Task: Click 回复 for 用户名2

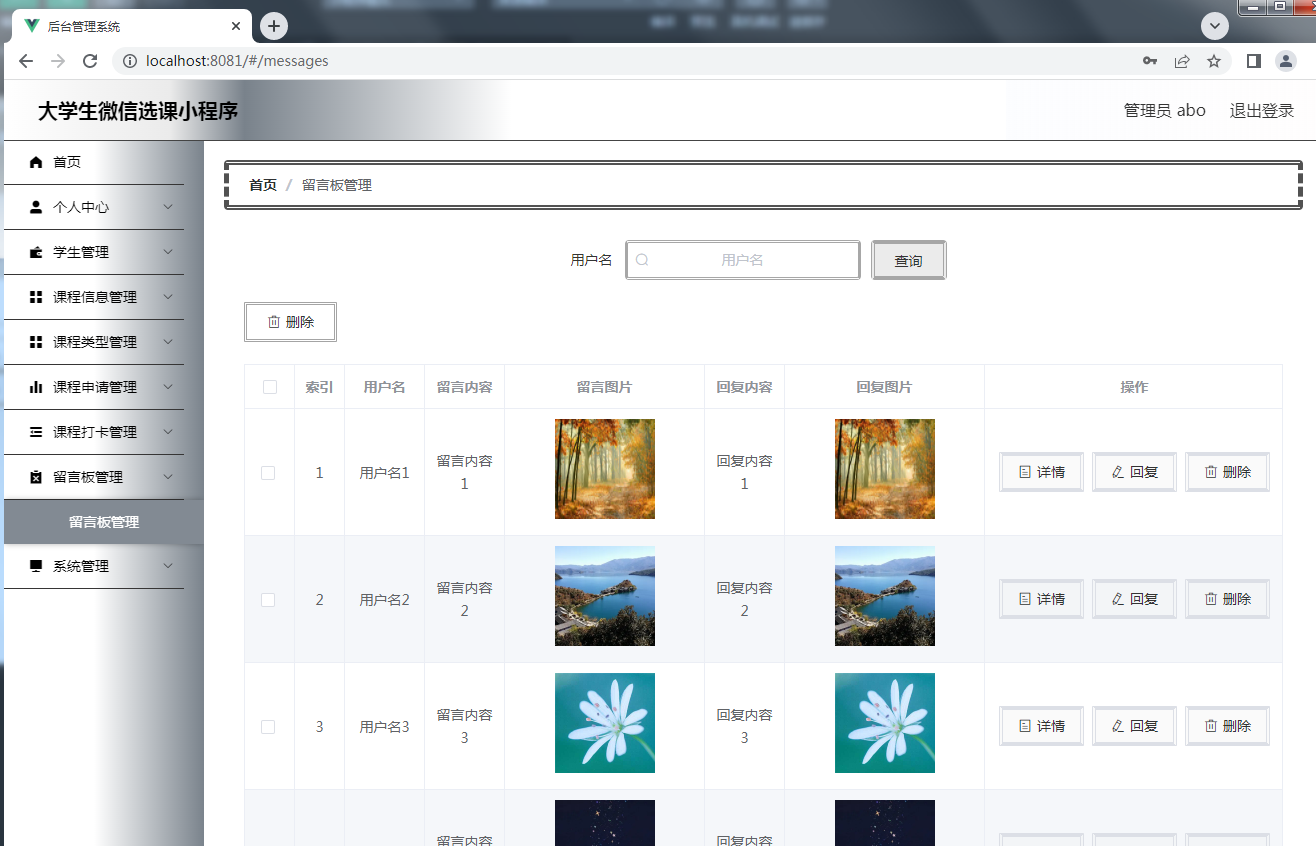Action: click(1134, 599)
